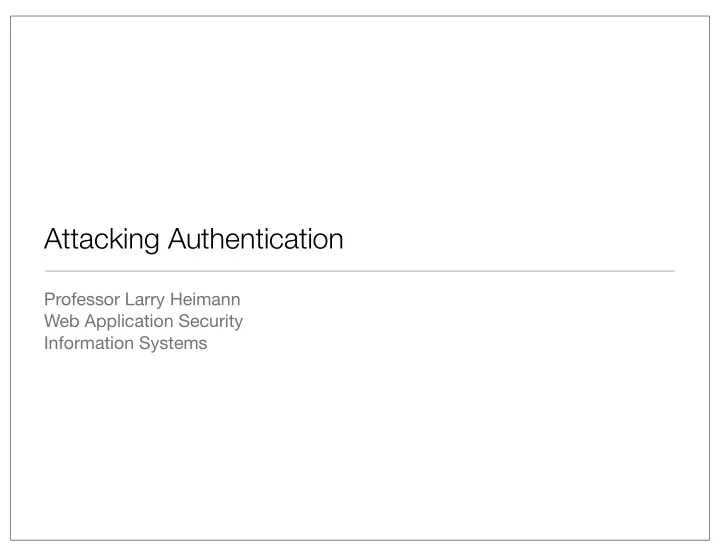Click the blank slide area below 'Information Systems'
Image resolution: width=720 pixels, height=557 pixels.
tap(360, 445)
